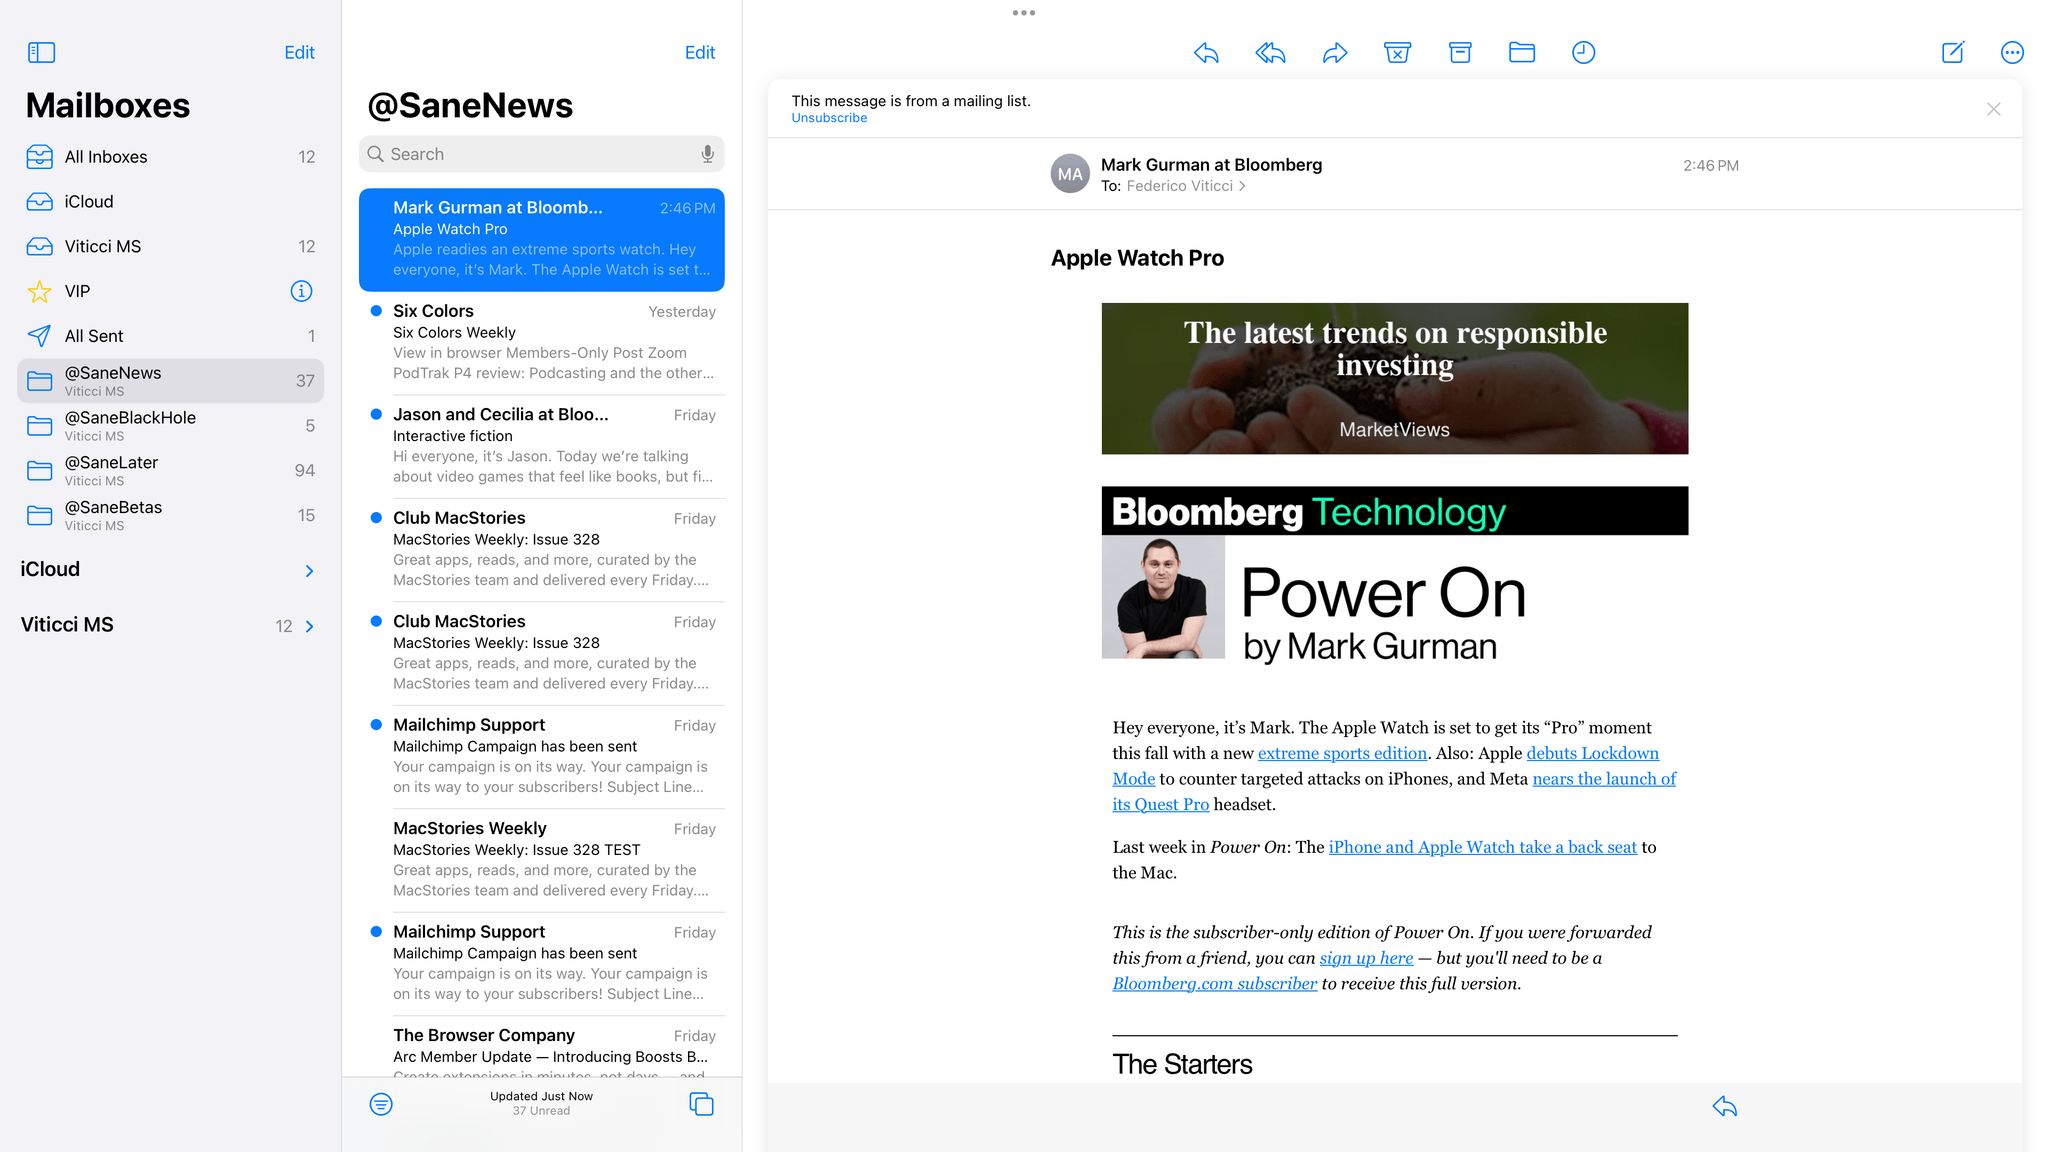
Task: Click the debuts Lockdown link text
Action: 1592,753
